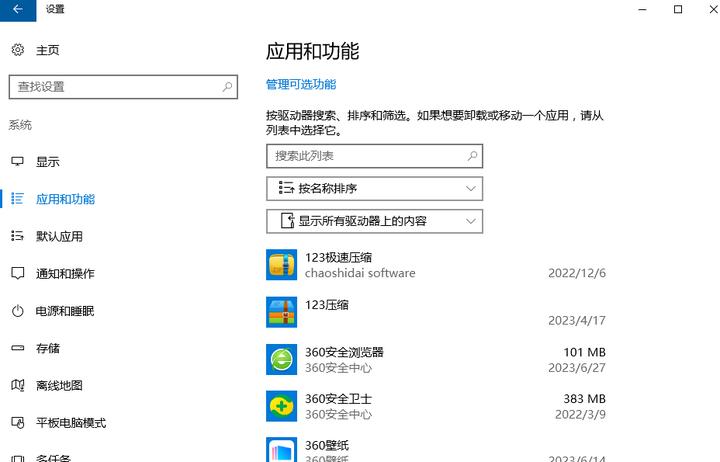Click the 系统 section label in sidebar
720x462 pixels.
click(x=20, y=125)
